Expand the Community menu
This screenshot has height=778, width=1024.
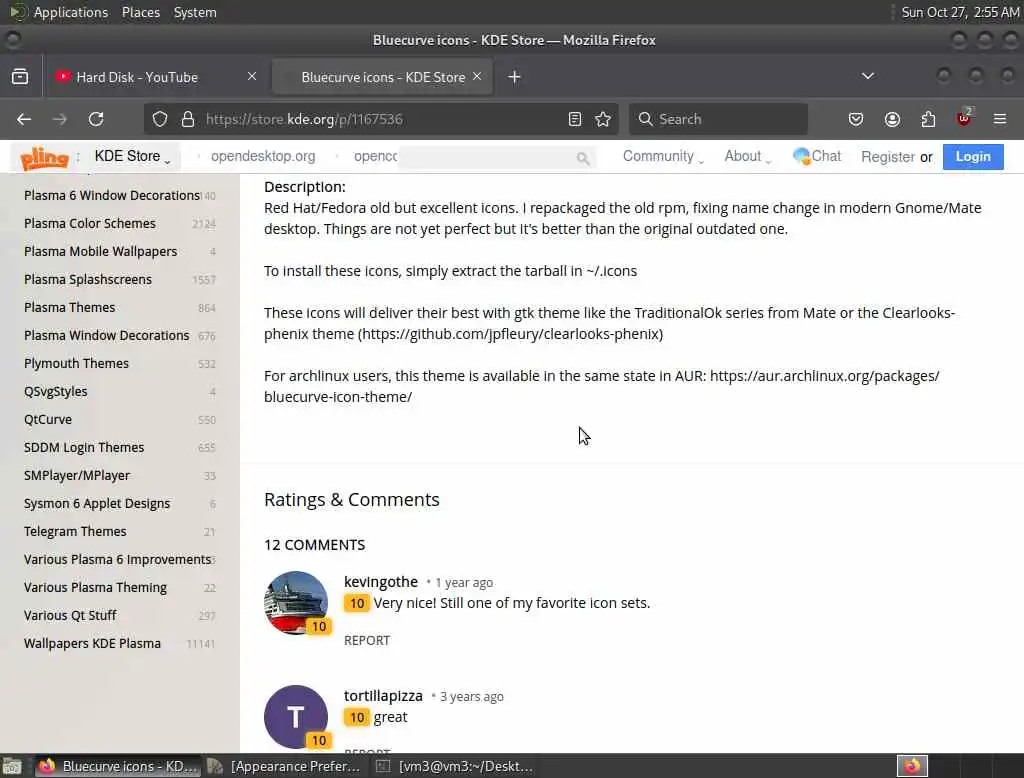click(663, 156)
